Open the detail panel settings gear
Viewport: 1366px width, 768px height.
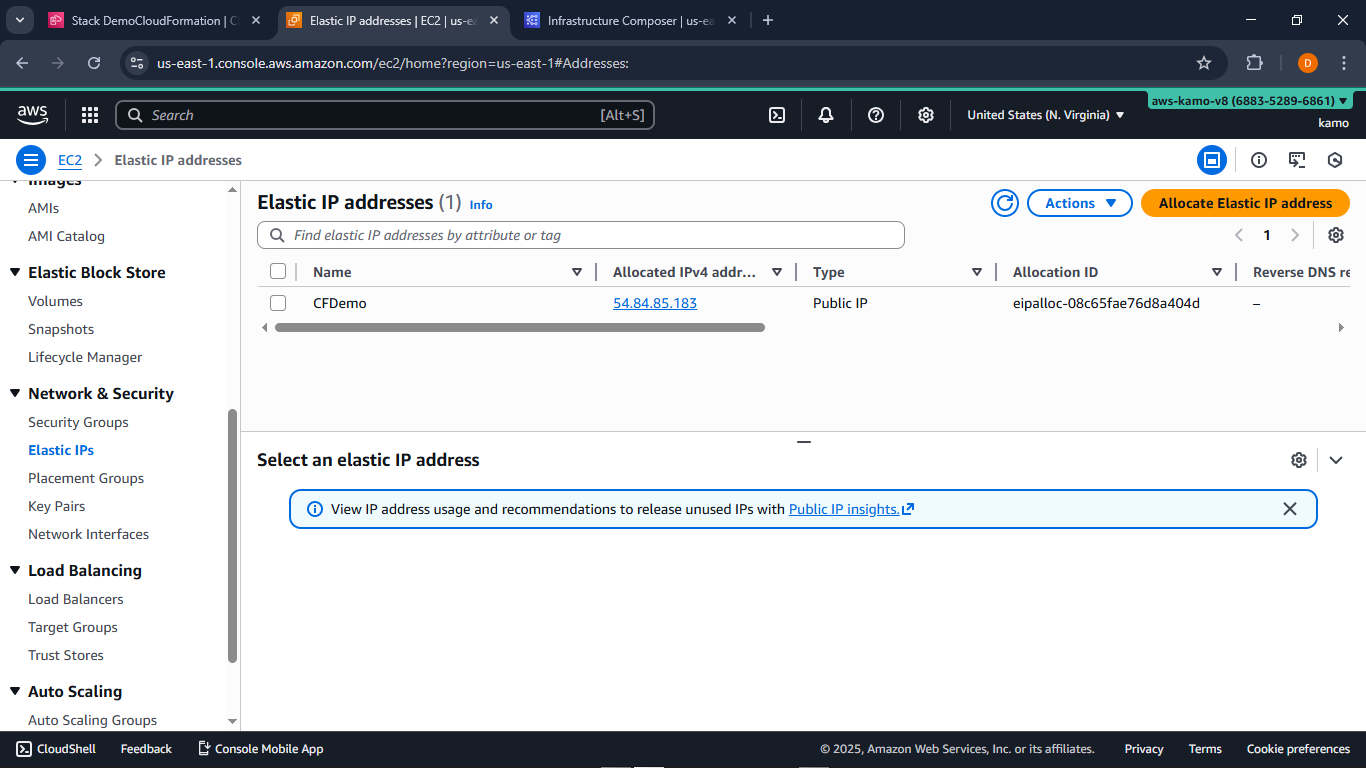click(1299, 460)
